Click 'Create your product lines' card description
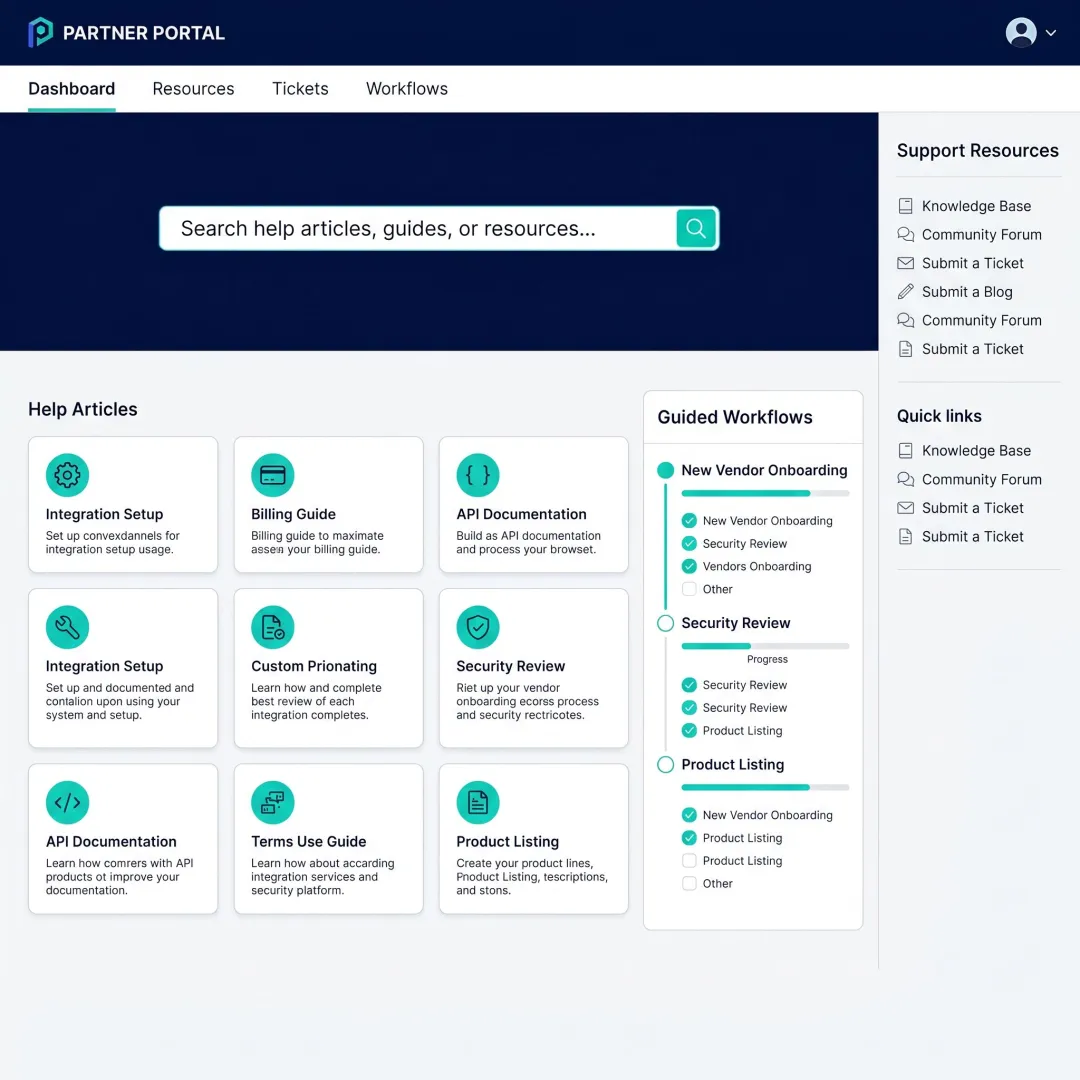Viewport: 1080px width, 1080px height. tap(532, 877)
